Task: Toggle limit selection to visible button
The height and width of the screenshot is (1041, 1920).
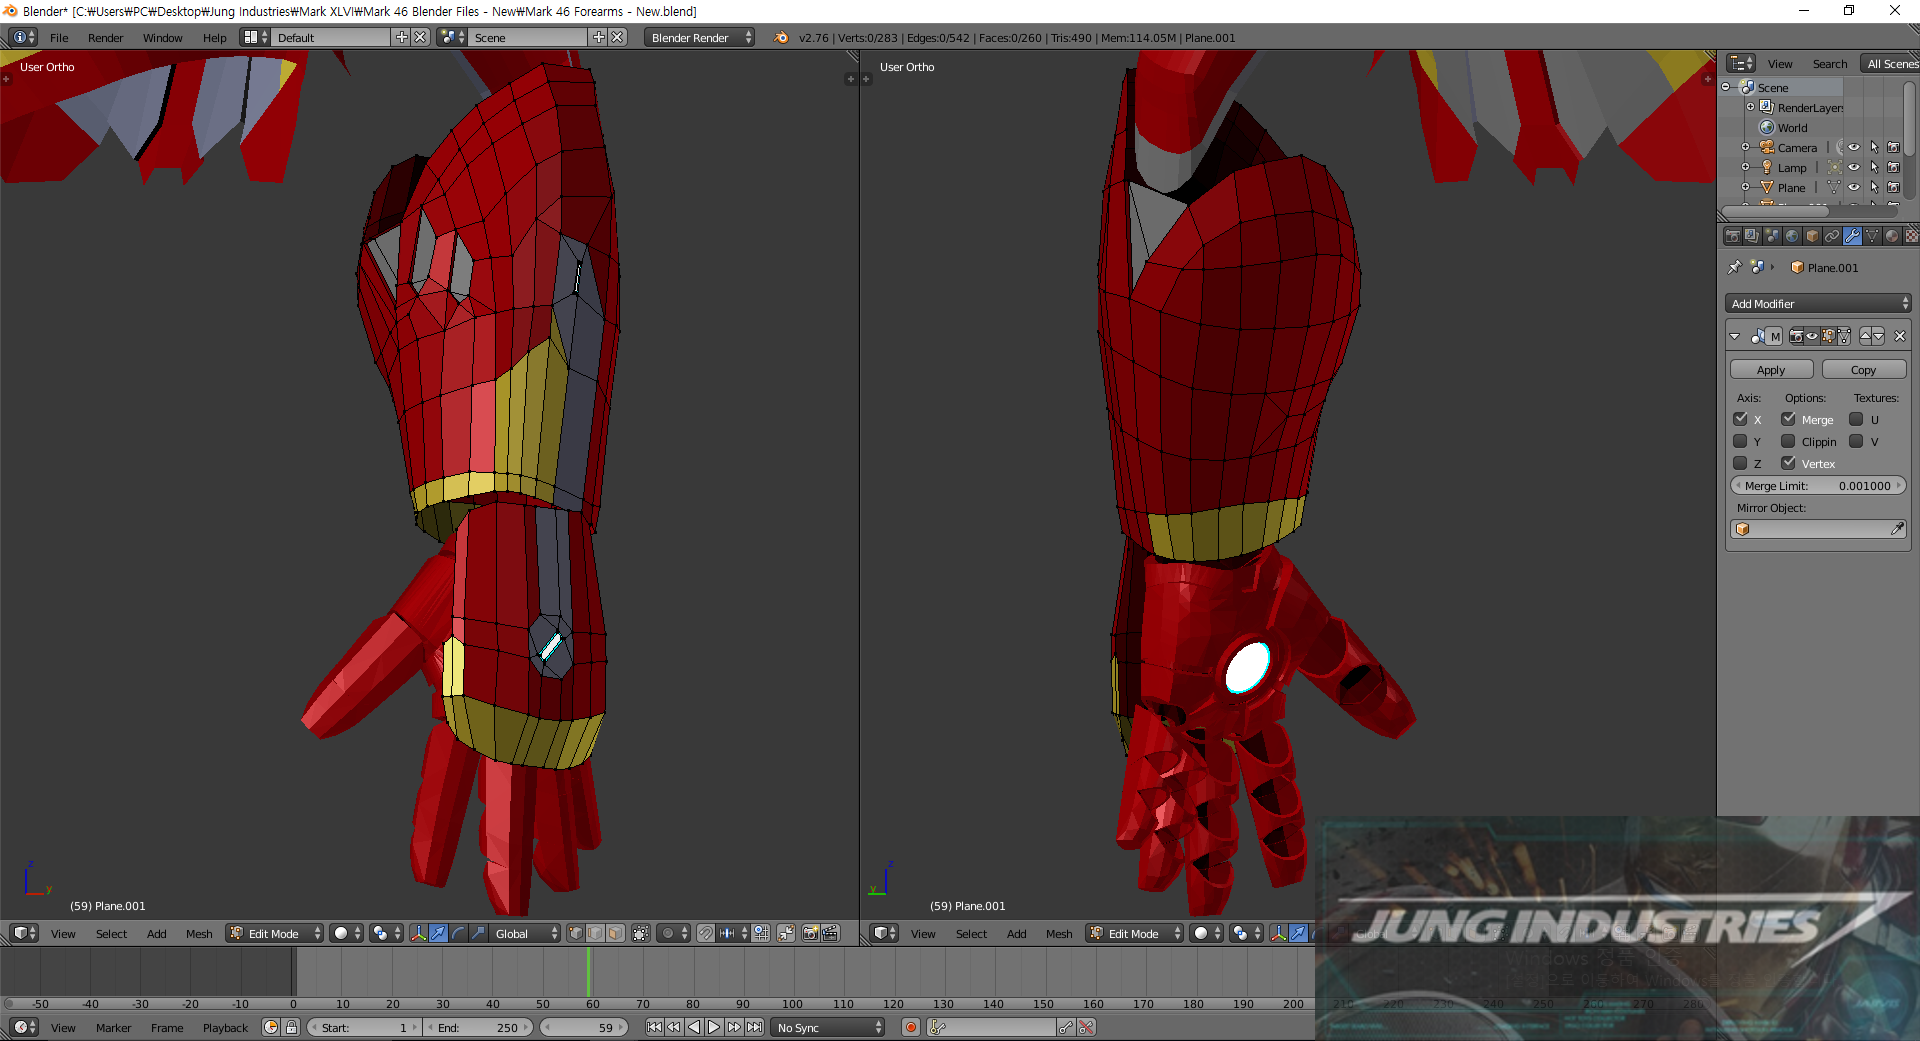Action: tap(641, 933)
